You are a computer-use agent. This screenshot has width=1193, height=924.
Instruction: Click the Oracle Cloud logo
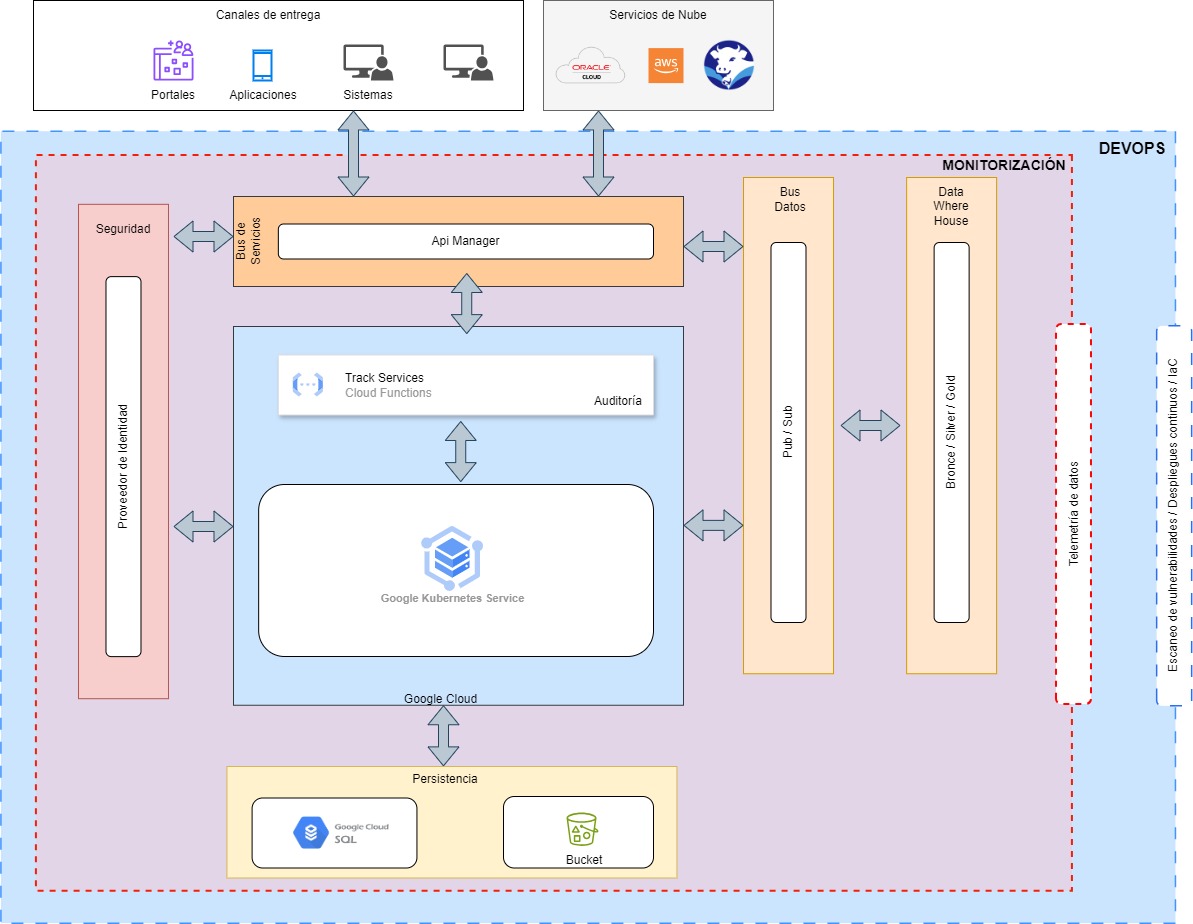(x=590, y=66)
